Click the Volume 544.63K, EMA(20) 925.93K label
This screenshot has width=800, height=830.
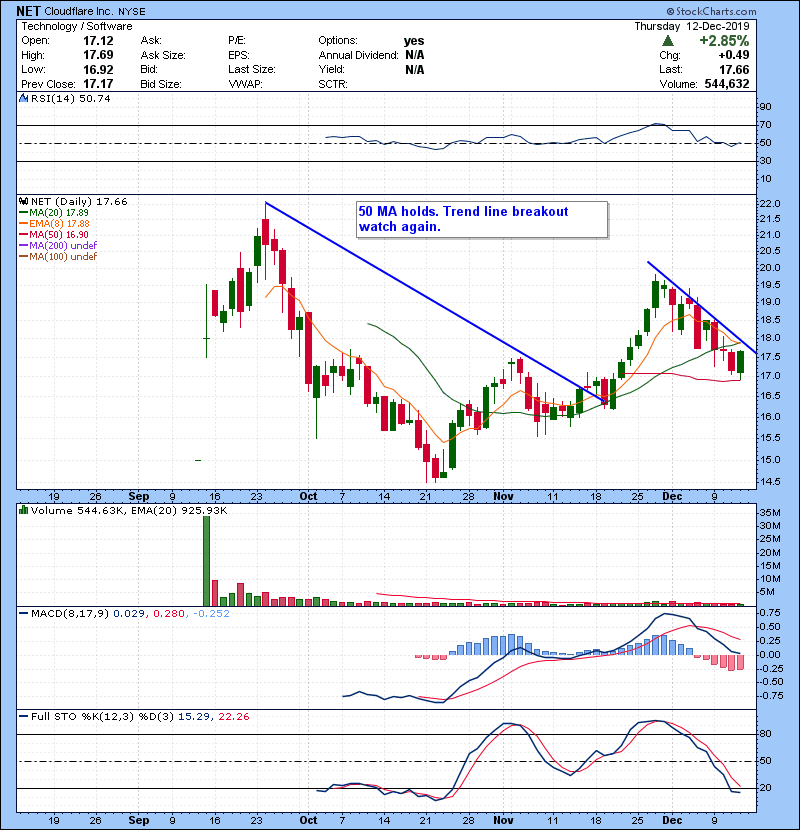pos(129,510)
